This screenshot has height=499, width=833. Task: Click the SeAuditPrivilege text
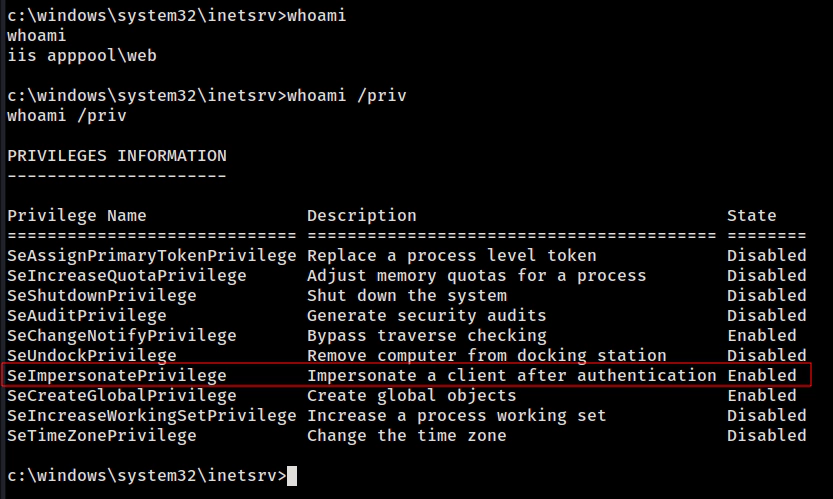tap(87, 315)
